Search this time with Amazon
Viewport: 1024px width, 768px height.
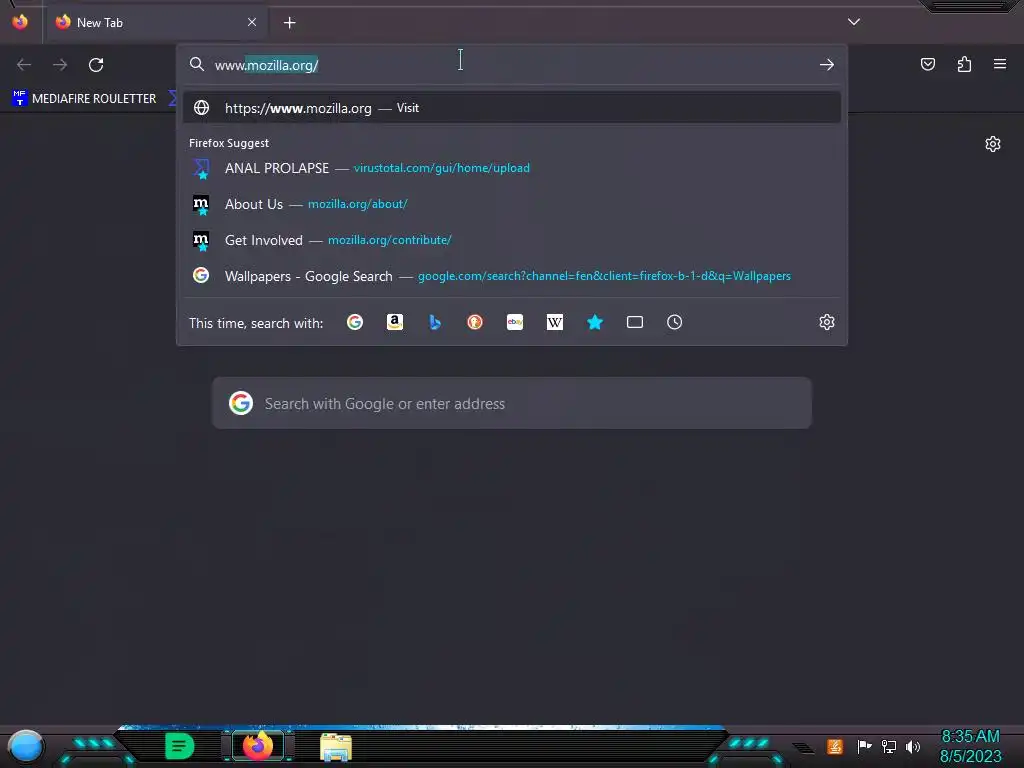394,322
